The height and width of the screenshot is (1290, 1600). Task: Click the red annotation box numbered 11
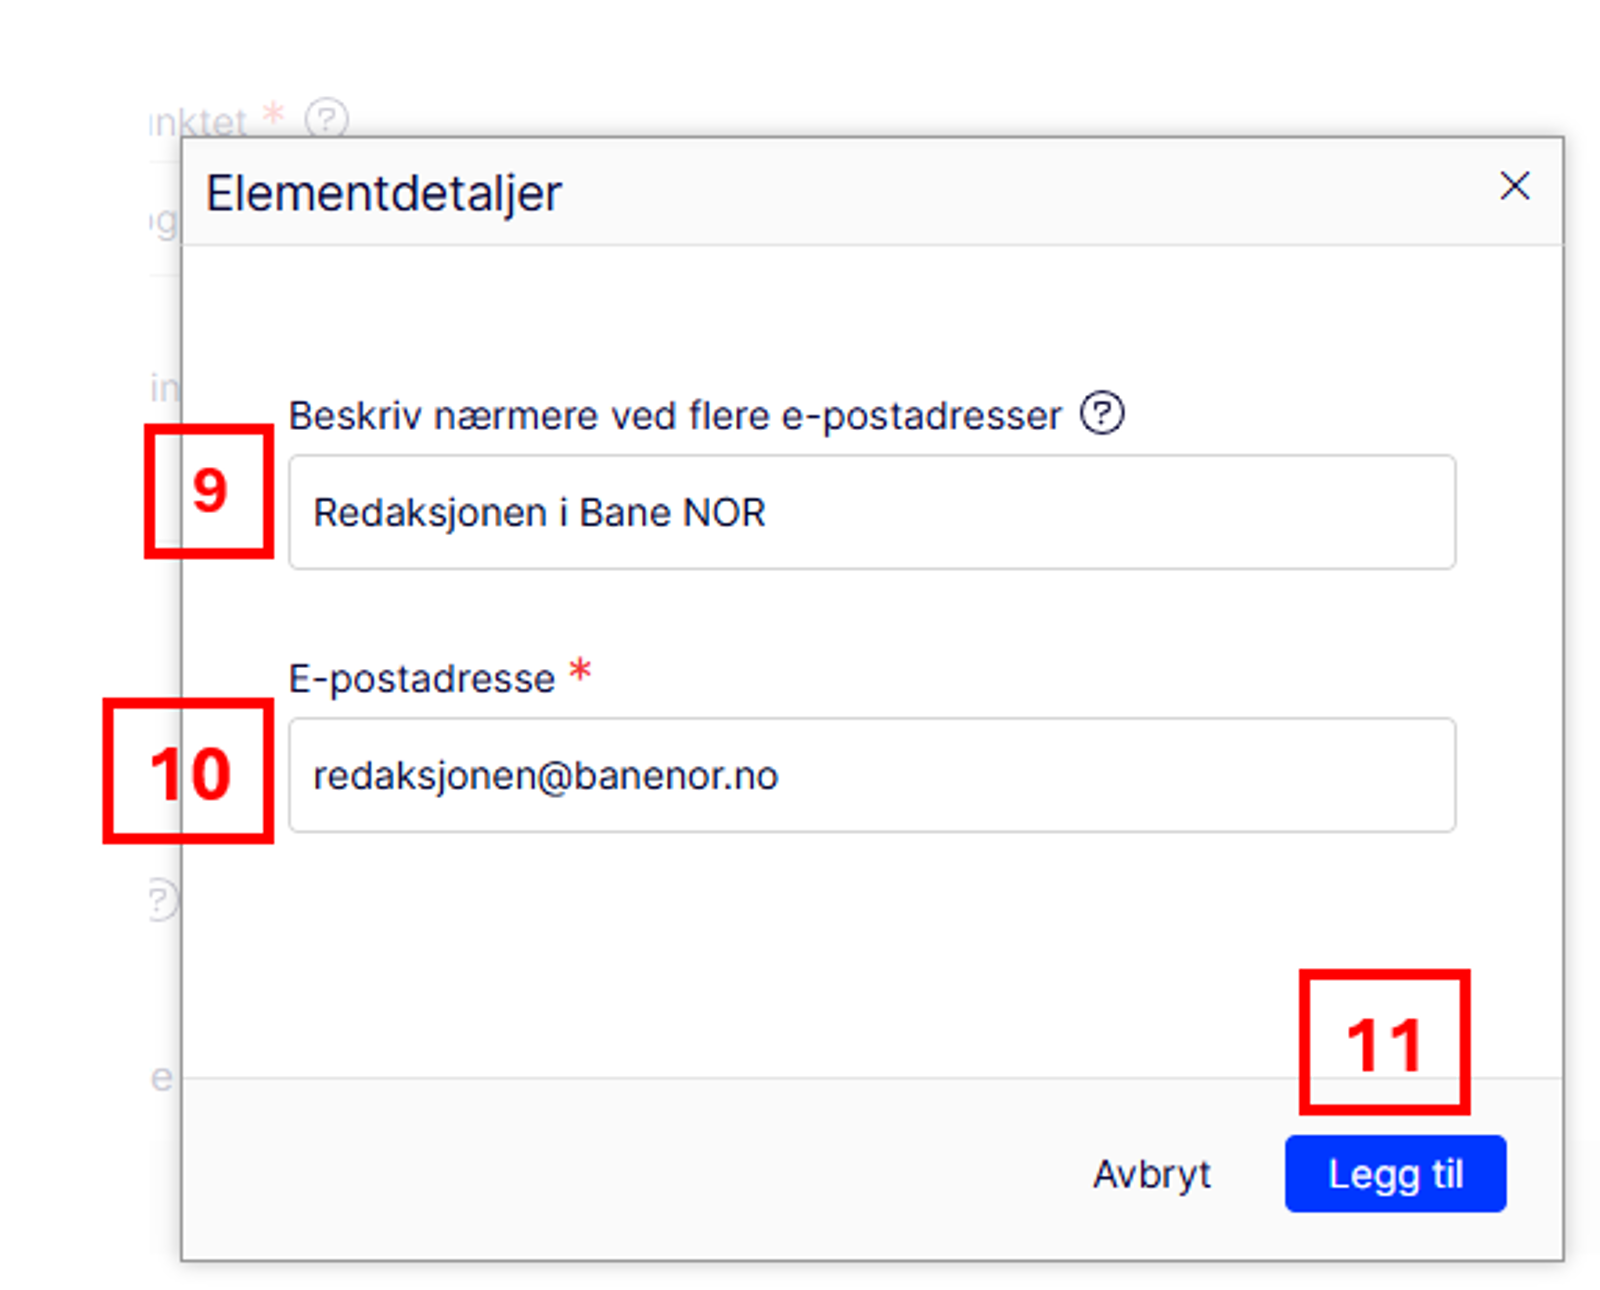coord(1384,1042)
